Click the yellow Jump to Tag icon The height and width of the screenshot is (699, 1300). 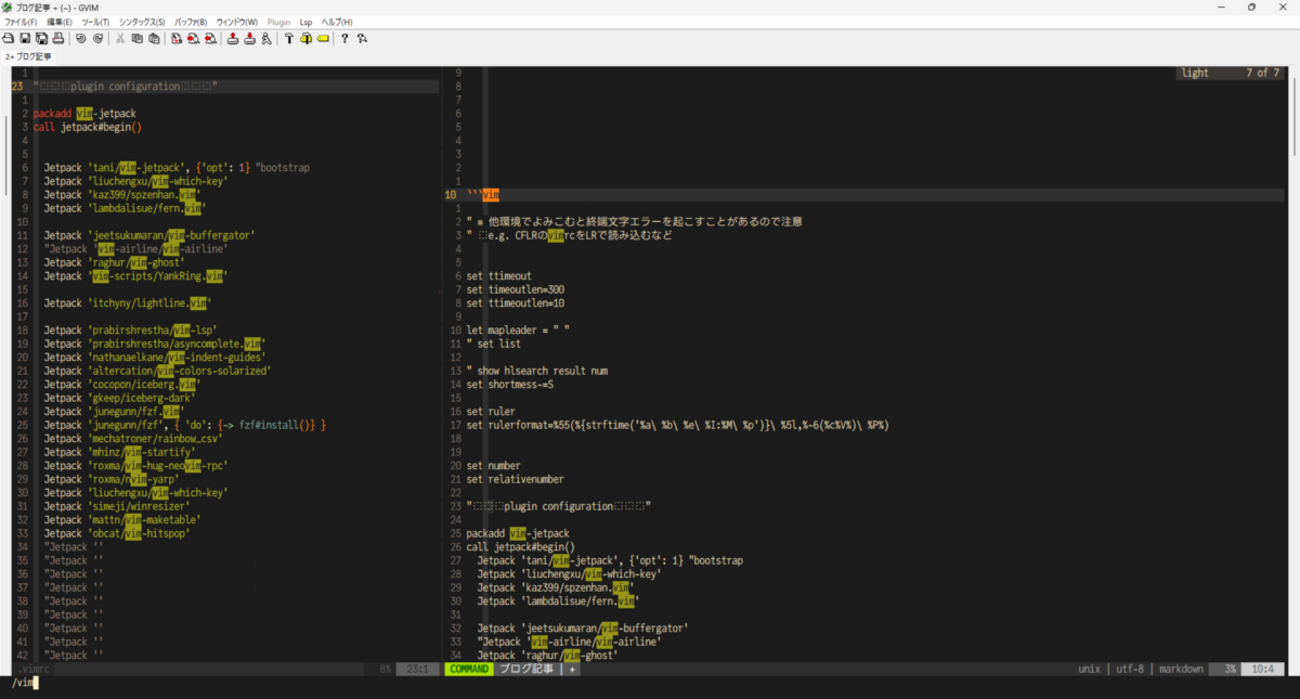(323, 39)
